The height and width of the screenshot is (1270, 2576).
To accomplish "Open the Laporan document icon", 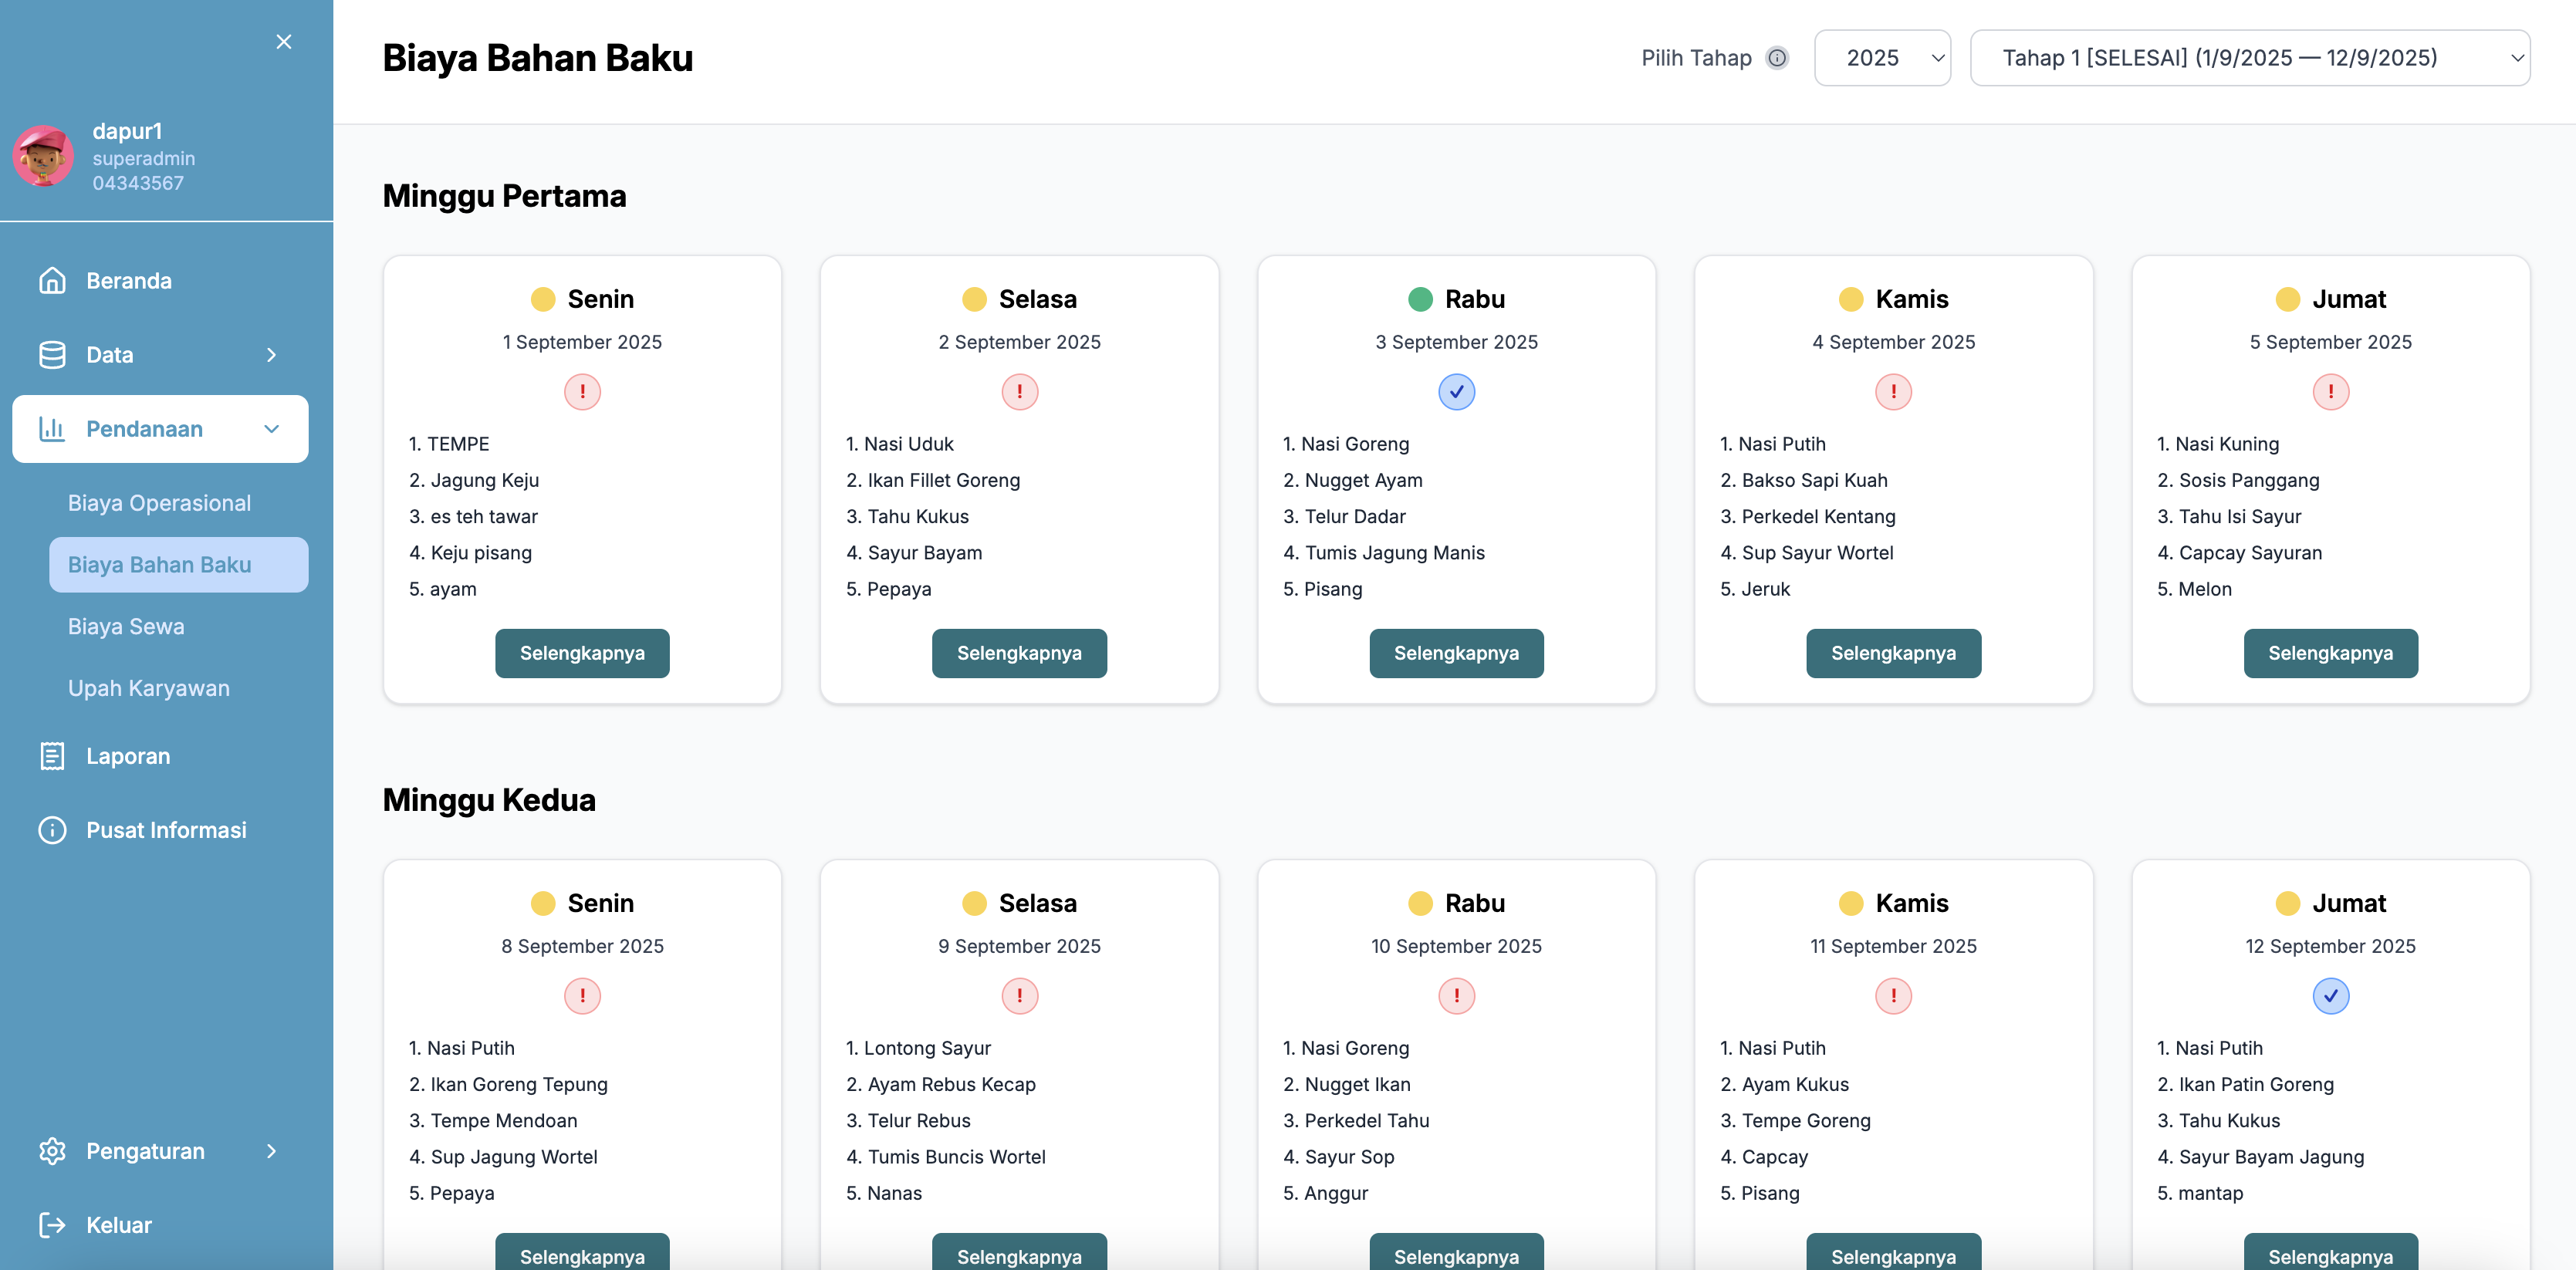I will [53, 756].
